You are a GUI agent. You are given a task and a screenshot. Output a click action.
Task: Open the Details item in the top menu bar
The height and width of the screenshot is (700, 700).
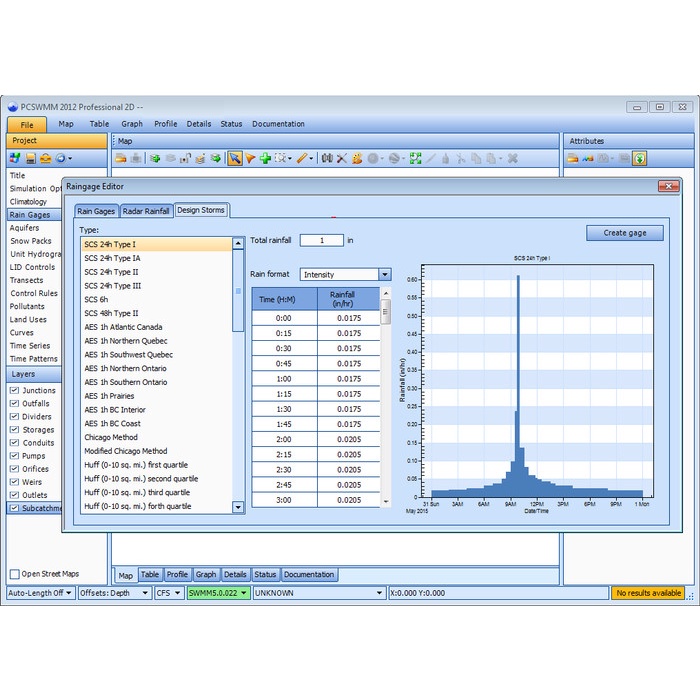pyautogui.click(x=199, y=124)
